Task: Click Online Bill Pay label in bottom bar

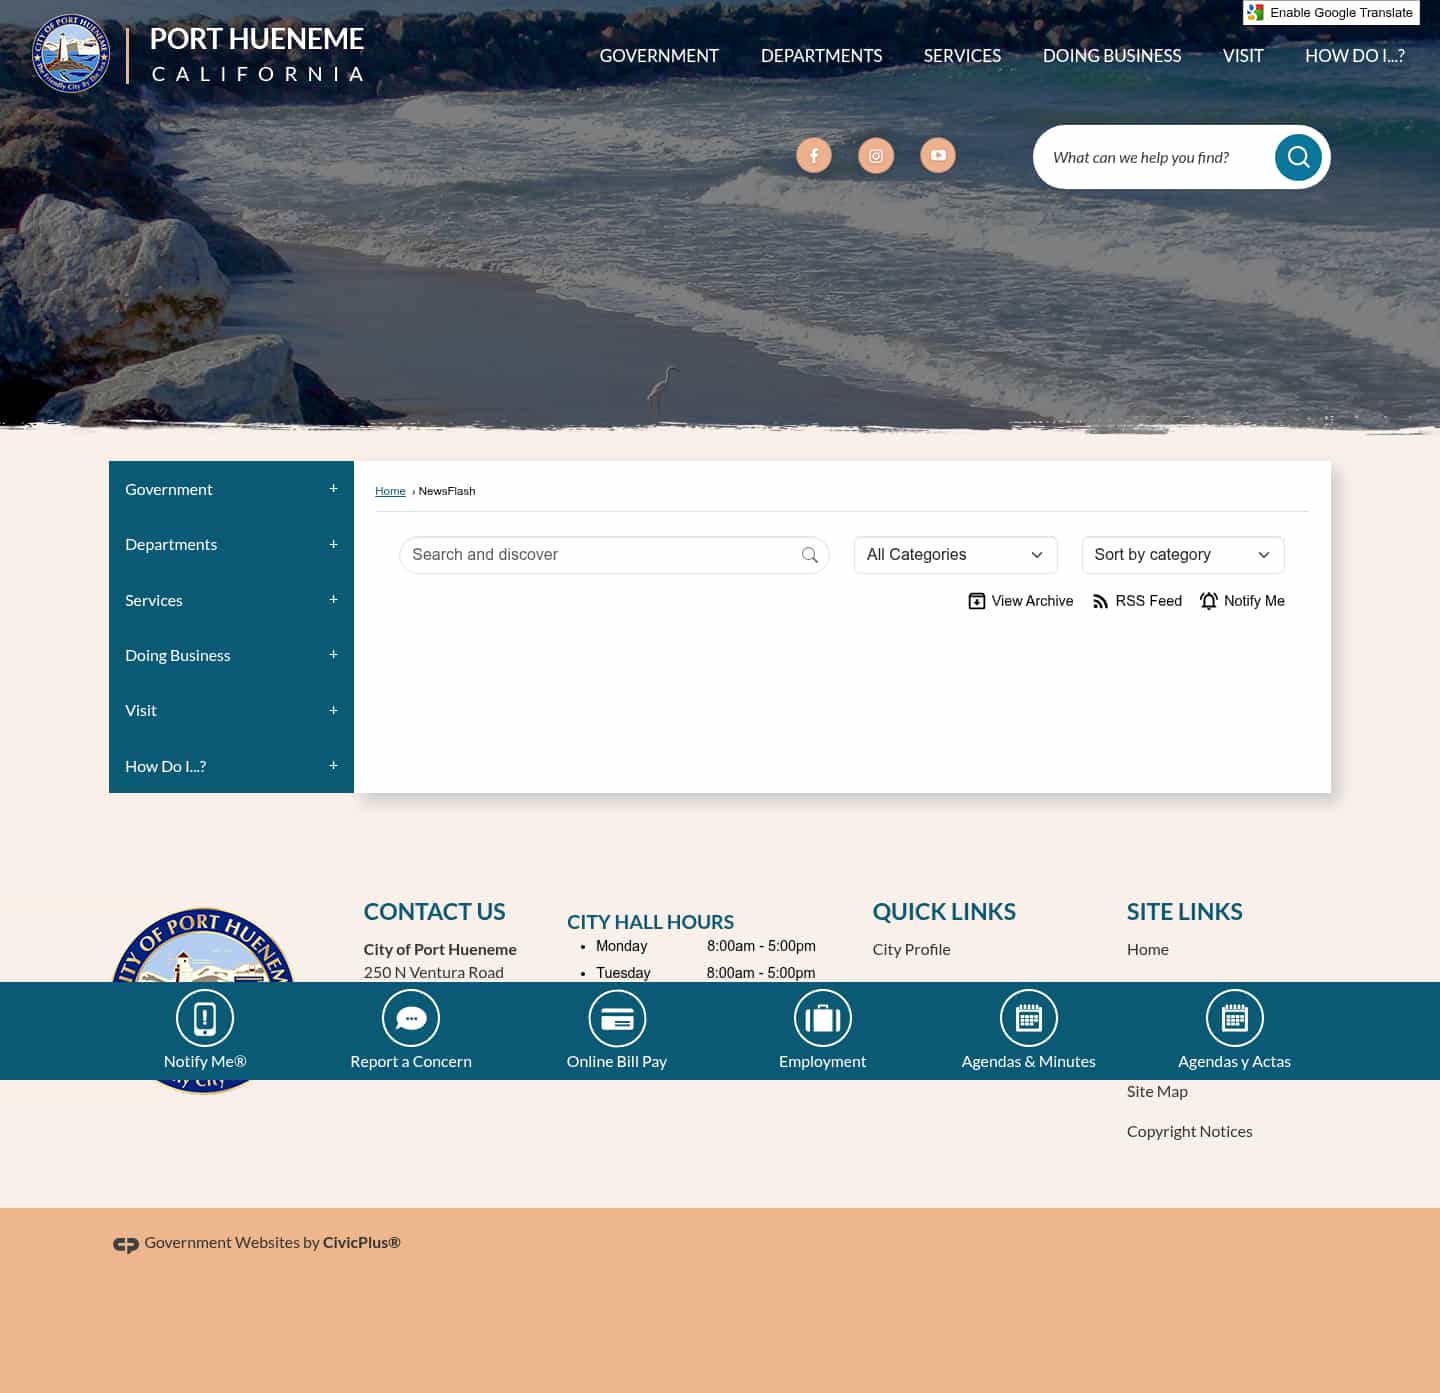Action: point(617,1062)
